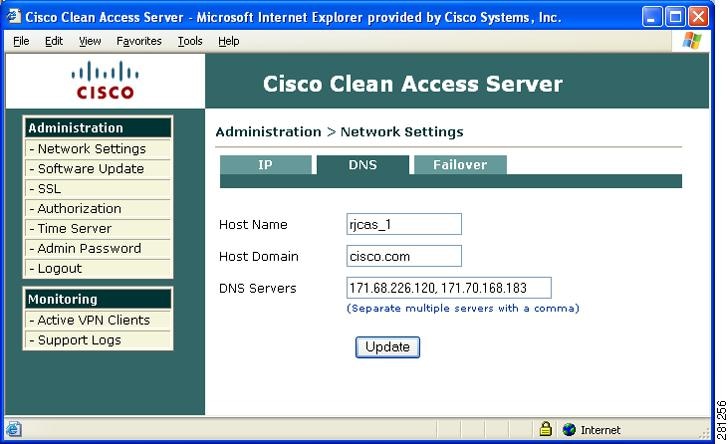Open the Help menu
The width and height of the screenshot is (728, 444).
point(228,41)
